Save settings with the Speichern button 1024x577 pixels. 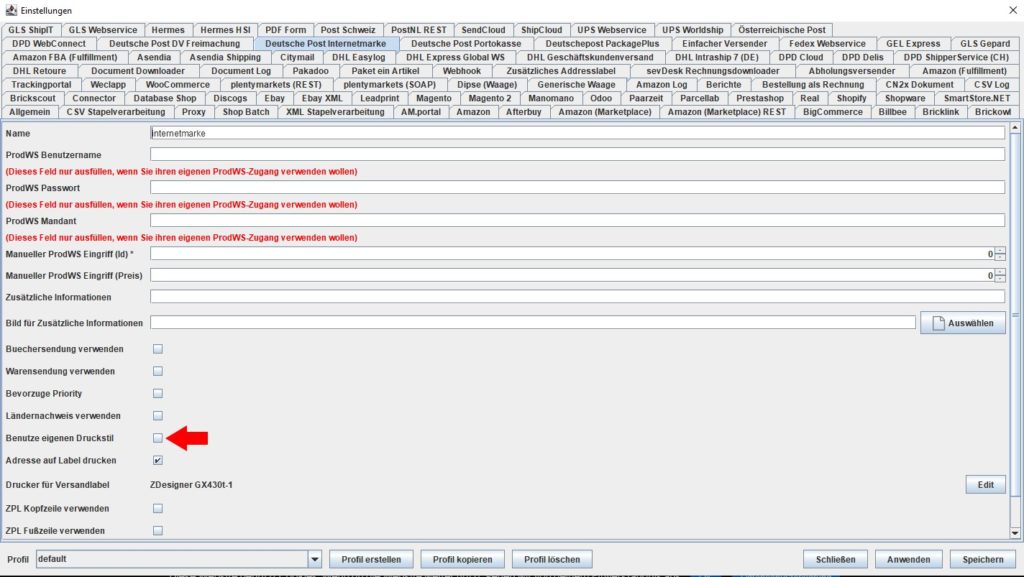pyautogui.click(x=982, y=559)
